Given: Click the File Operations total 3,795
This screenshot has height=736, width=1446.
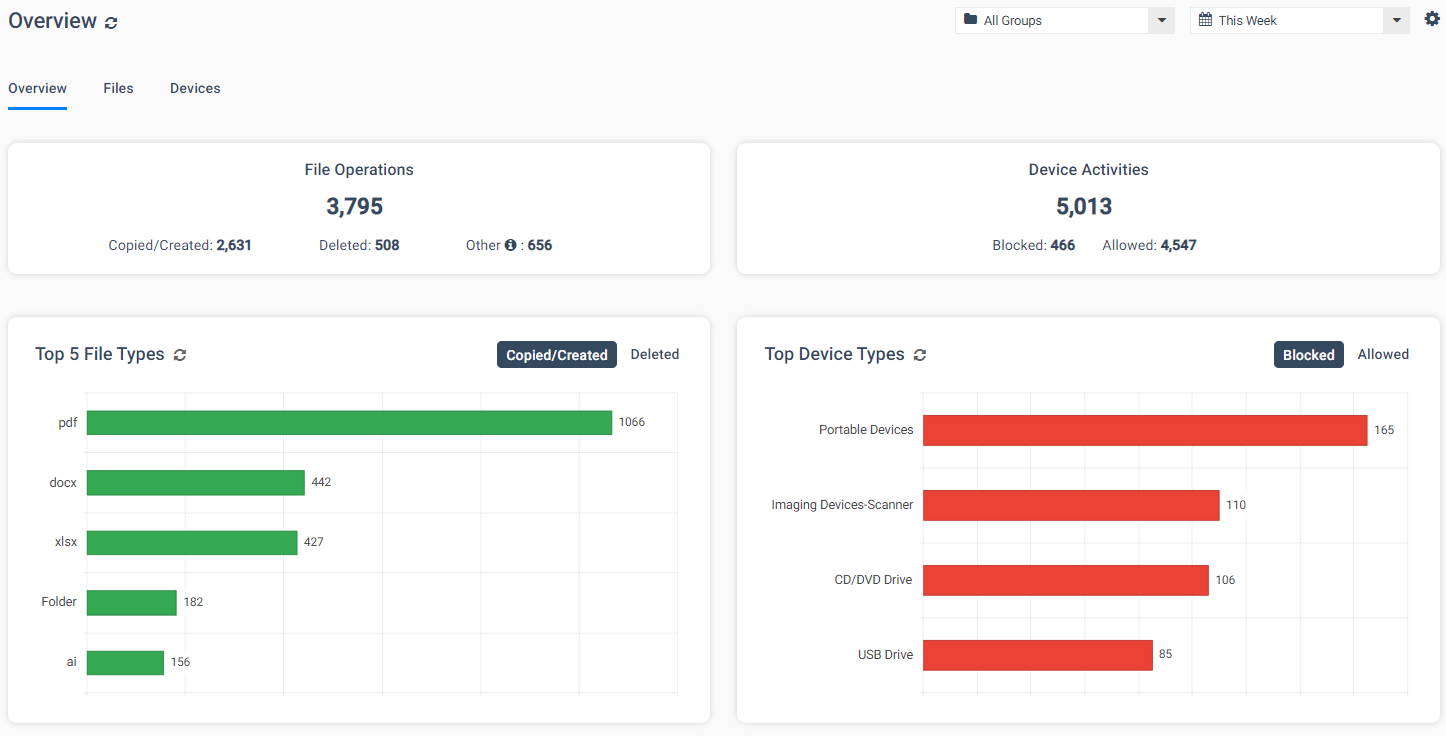Looking at the screenshot, I should 355,207.
